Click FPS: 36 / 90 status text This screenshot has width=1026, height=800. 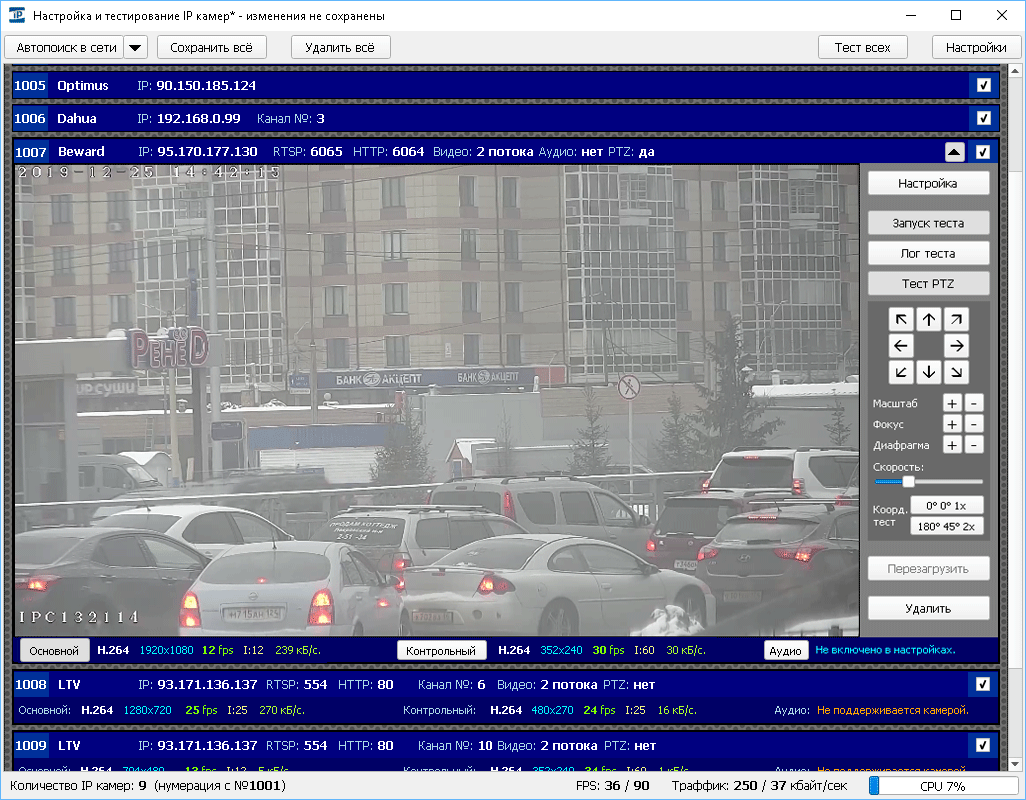click(612, 786)
